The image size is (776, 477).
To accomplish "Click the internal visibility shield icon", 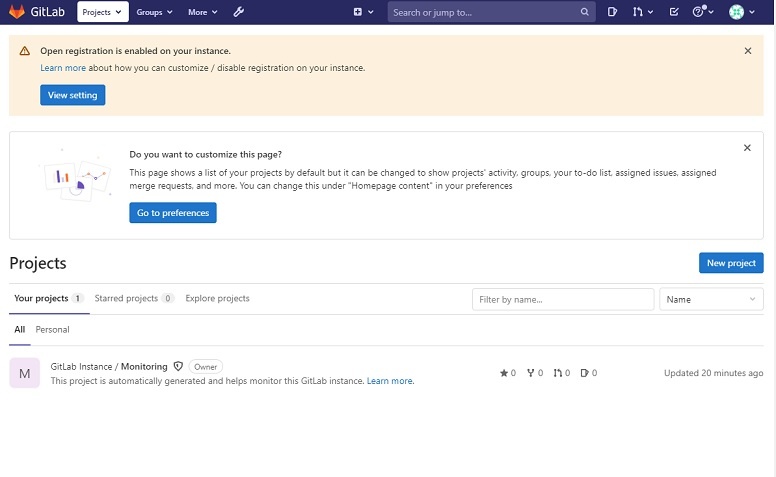I will 178,367.
